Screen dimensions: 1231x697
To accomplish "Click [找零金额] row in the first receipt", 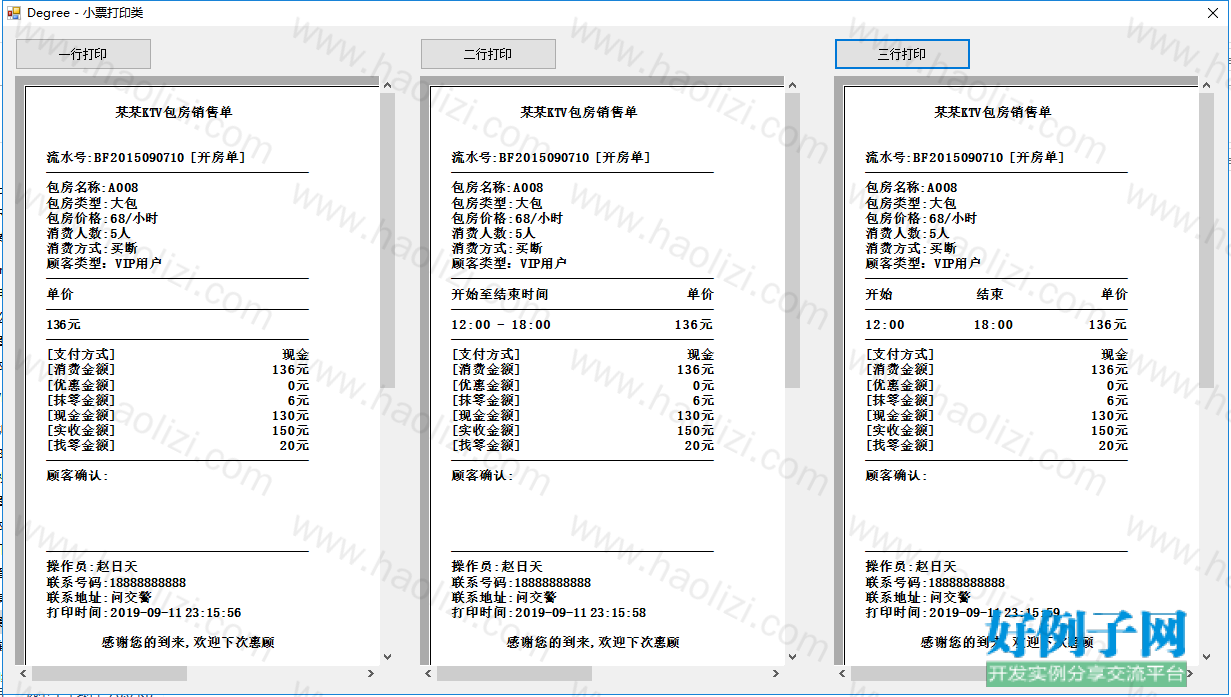I will coord(178,445).
